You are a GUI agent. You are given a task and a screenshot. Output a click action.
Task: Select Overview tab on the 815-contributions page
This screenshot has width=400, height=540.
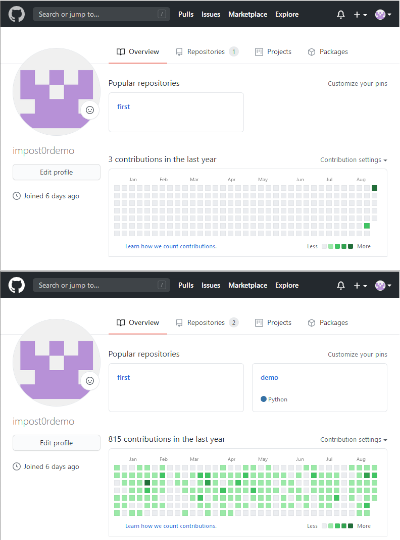click(138, 322)
